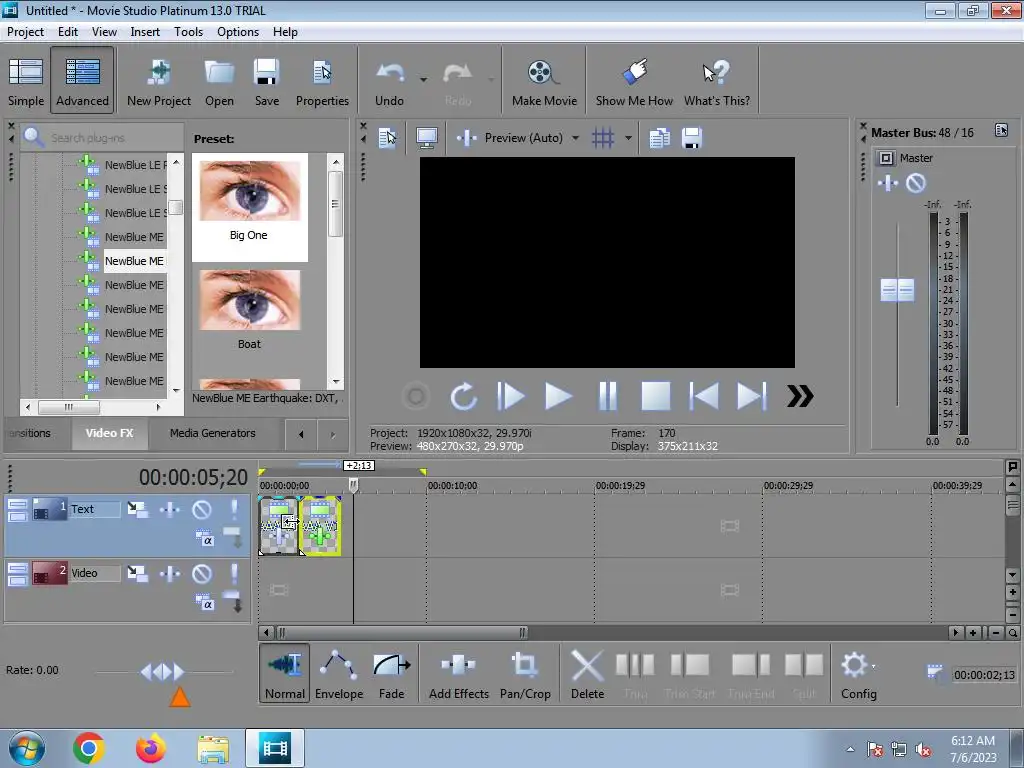The image size is (1024, 768).
Task: Open project Properties
Action: [x=322, y=81]
